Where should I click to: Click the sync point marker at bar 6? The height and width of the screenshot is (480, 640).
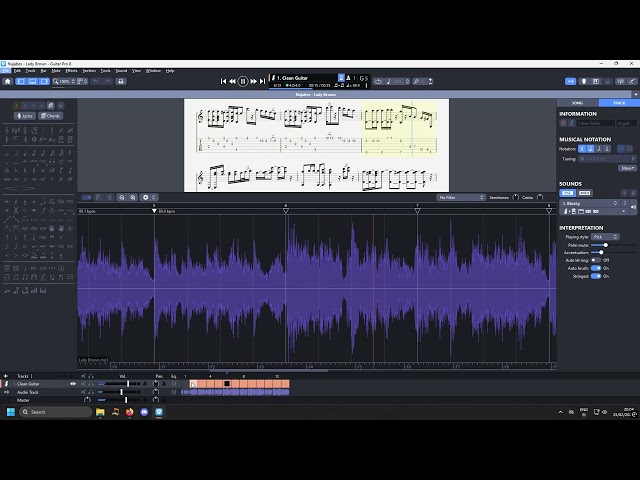pos(286,211)
